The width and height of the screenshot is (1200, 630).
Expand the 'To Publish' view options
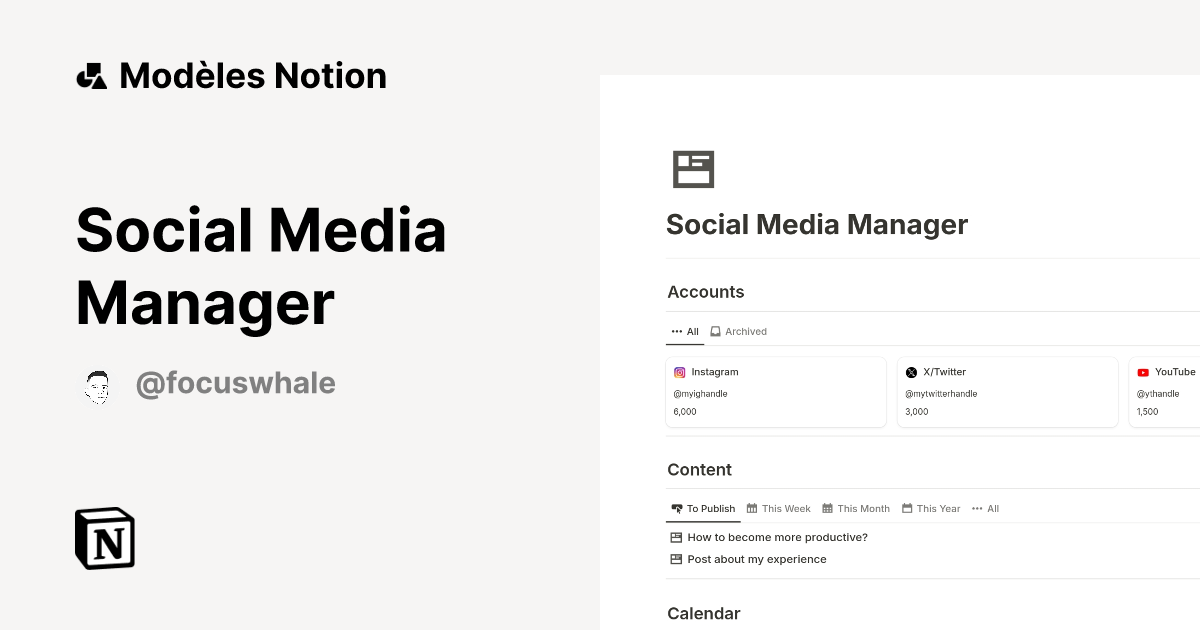coord(703,508)
